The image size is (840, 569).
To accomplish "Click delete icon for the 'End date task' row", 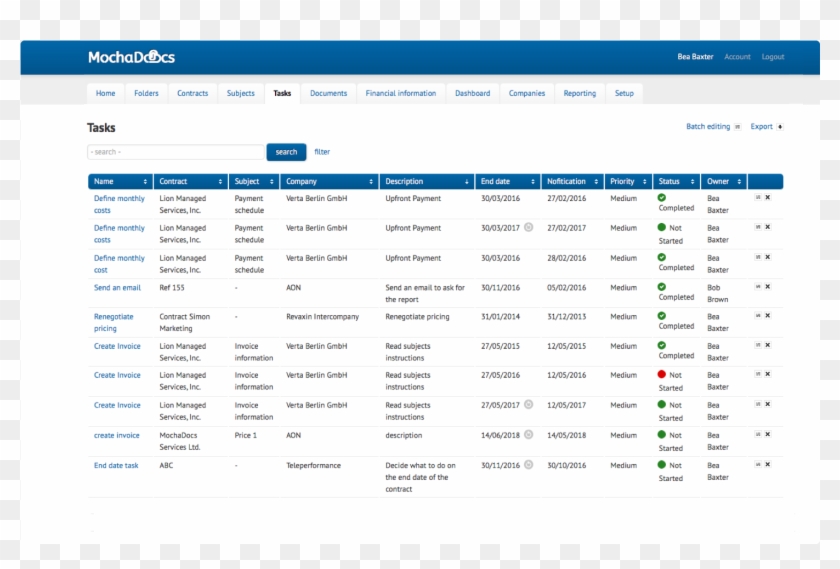I will click(768, 464).
